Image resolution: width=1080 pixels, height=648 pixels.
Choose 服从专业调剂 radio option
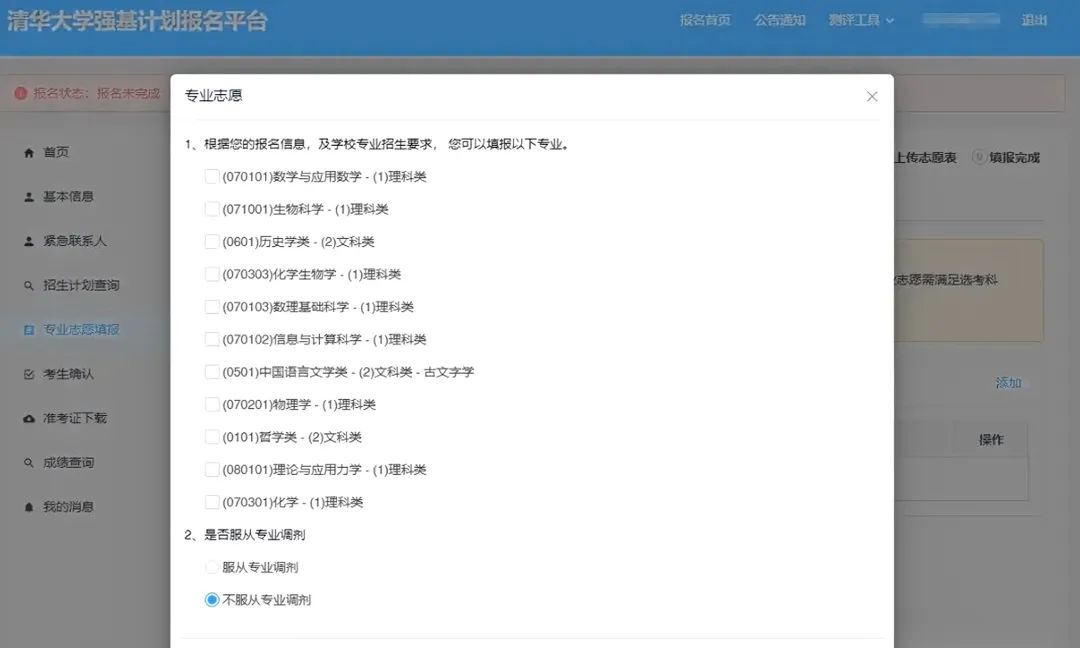pyautogui.click(x=212, y=567)
